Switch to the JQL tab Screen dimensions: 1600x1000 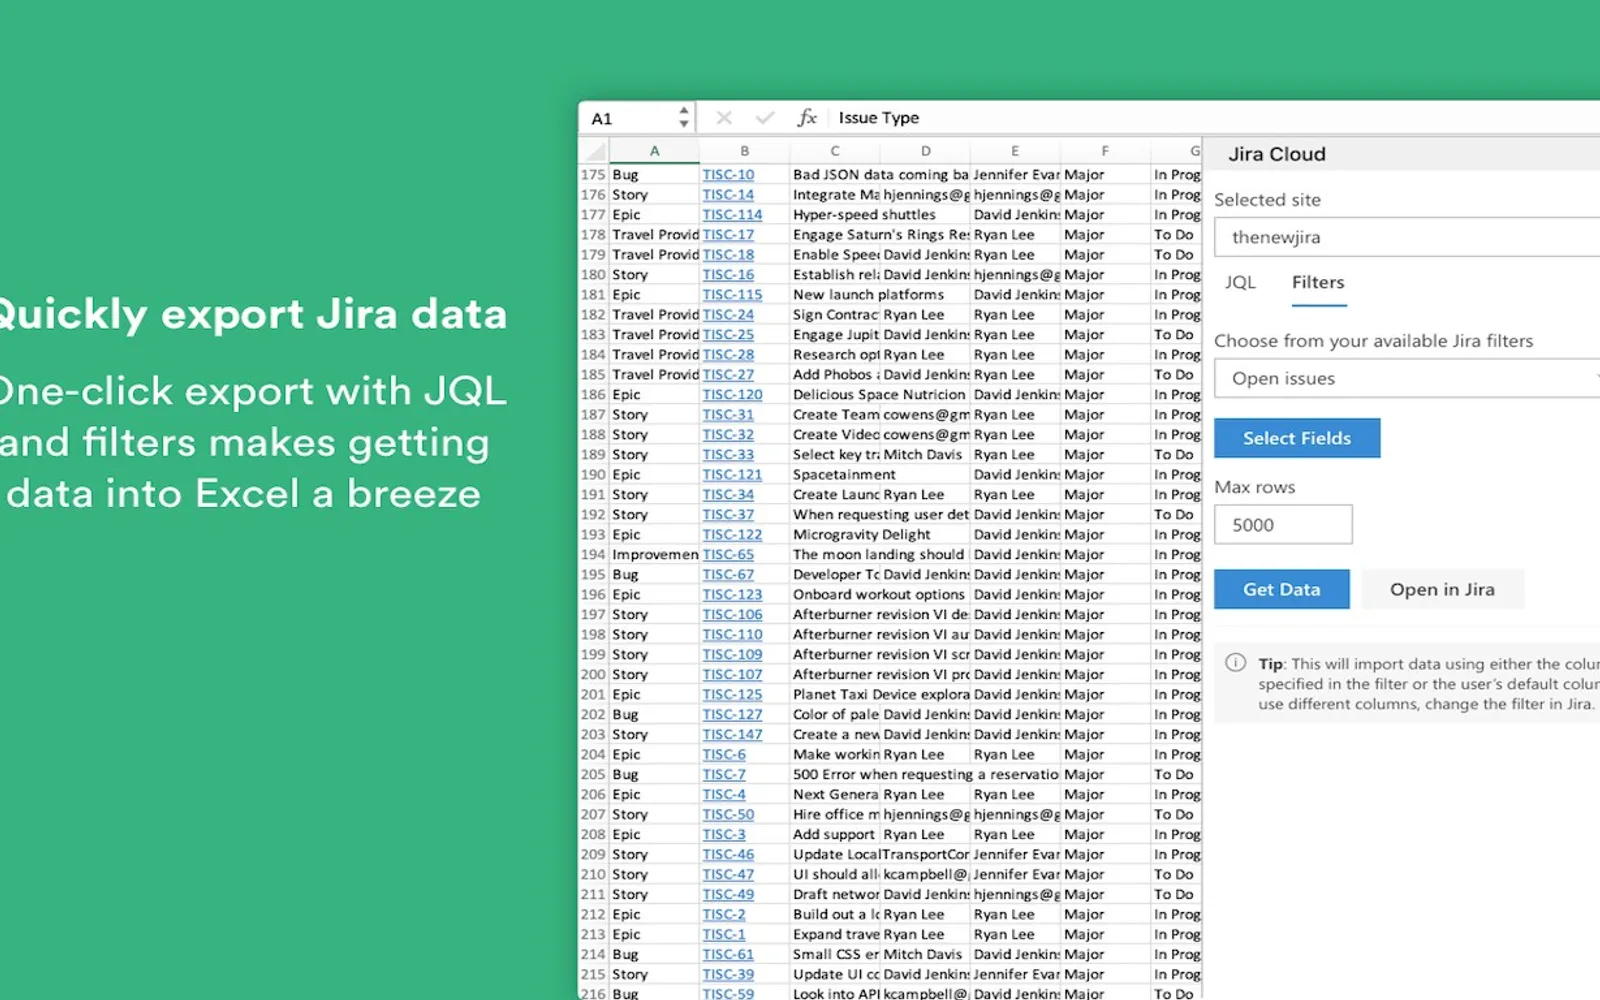1240,282
